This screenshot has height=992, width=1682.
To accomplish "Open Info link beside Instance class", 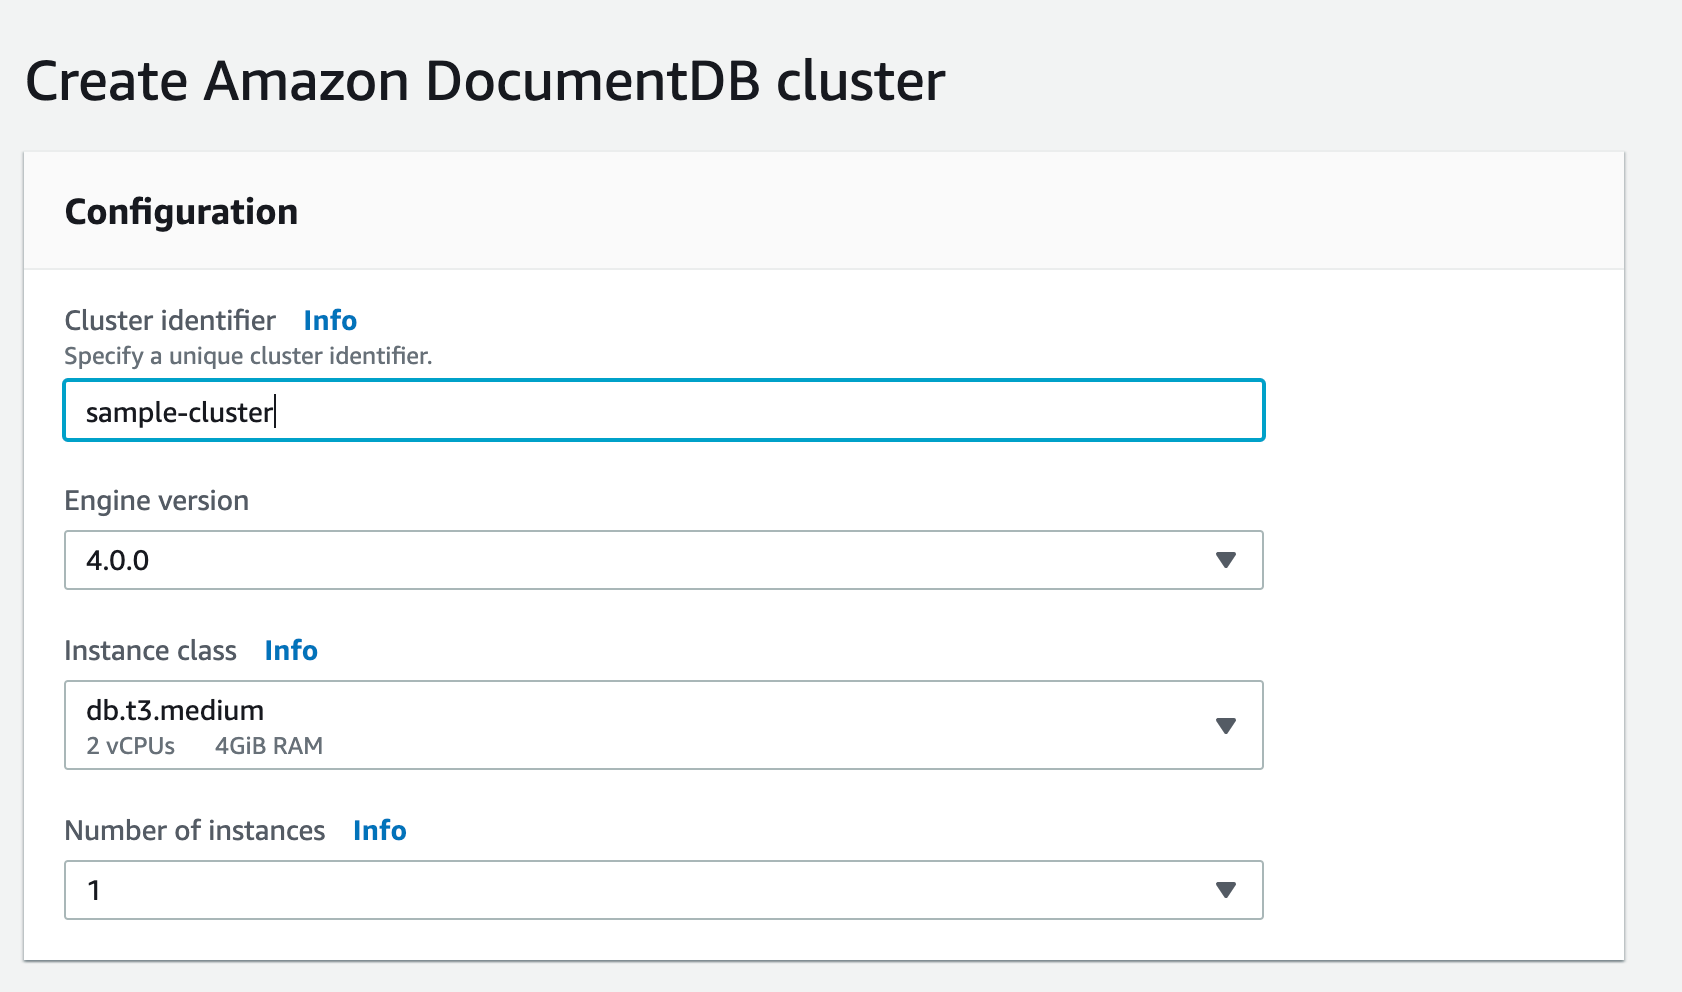I will (291, 650).
